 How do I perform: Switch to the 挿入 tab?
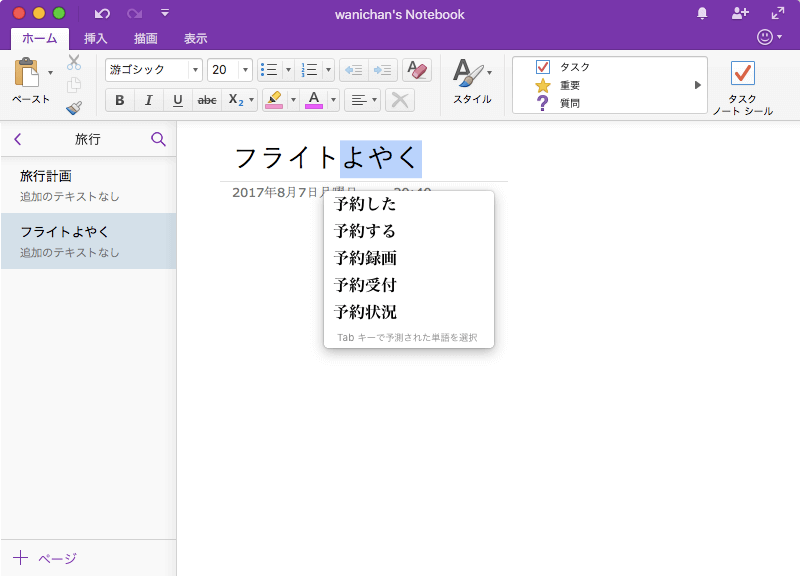(95, 38)
